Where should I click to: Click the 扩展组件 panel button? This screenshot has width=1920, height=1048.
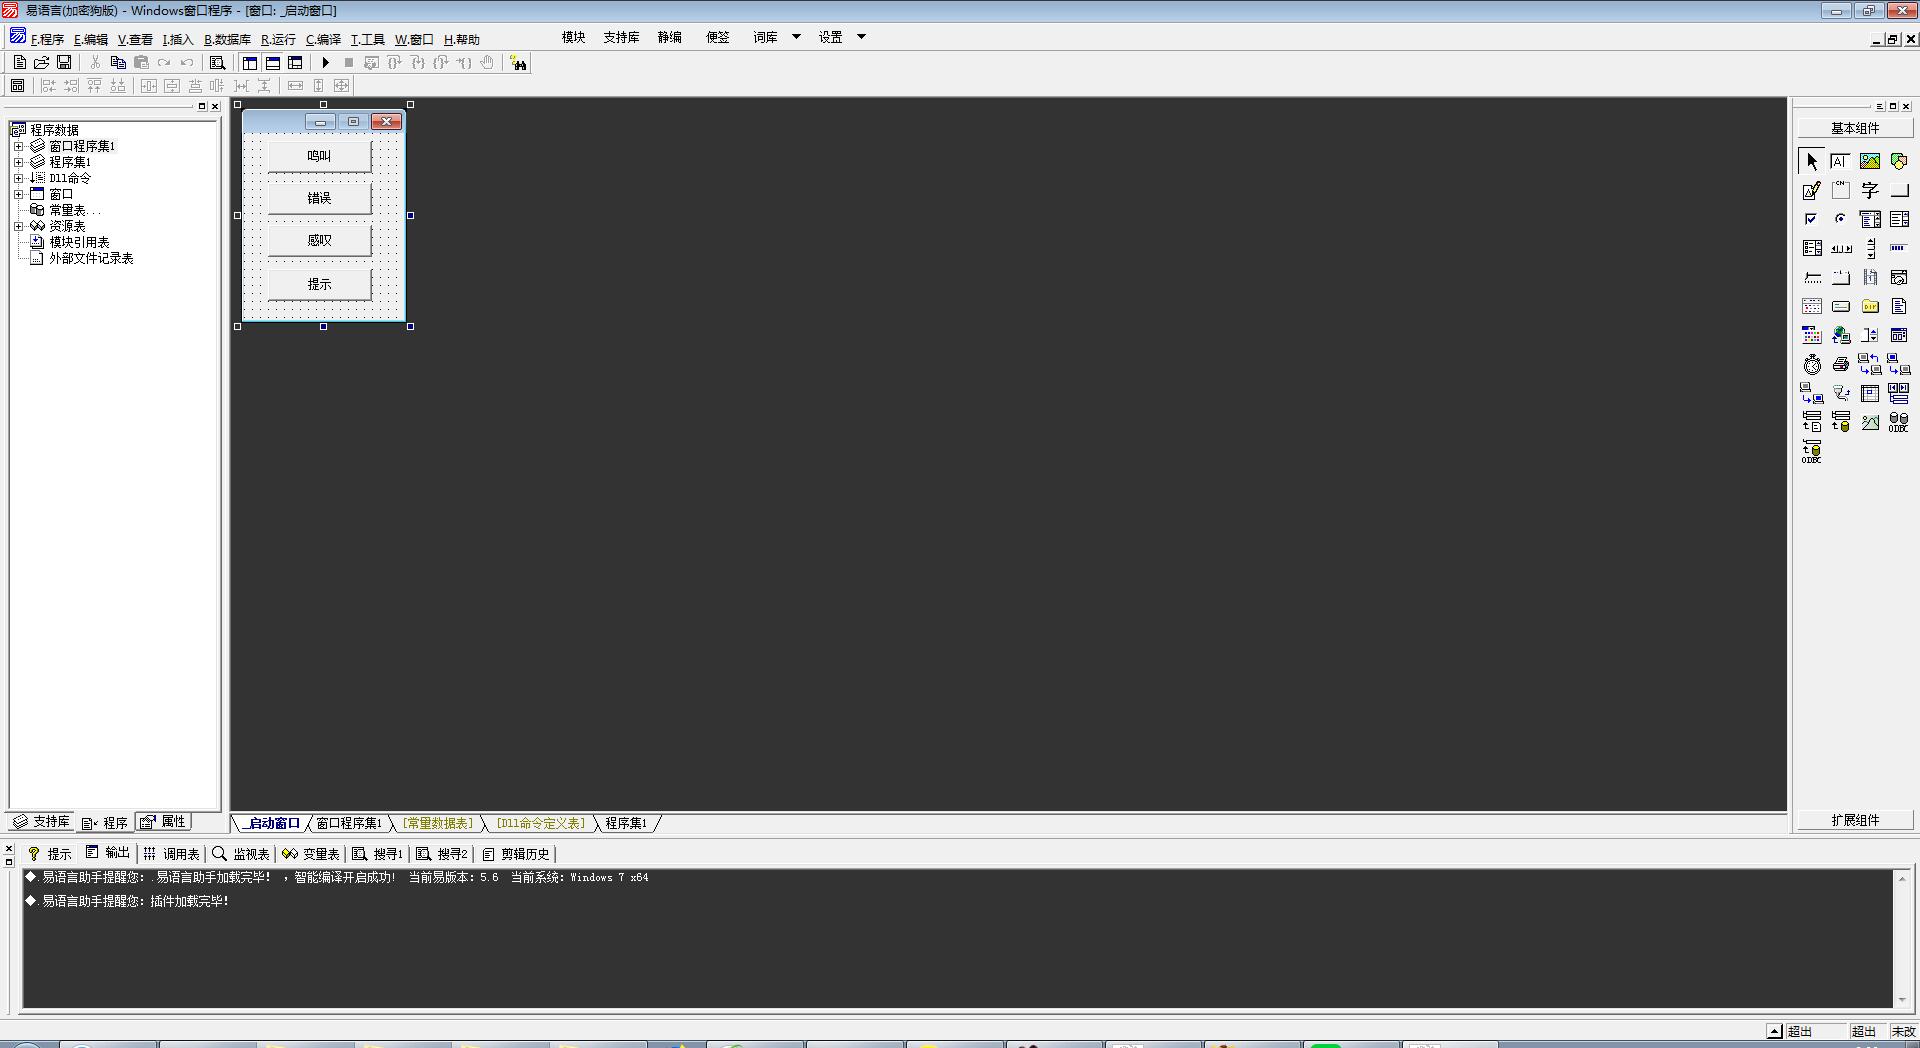pos(1855,820)
